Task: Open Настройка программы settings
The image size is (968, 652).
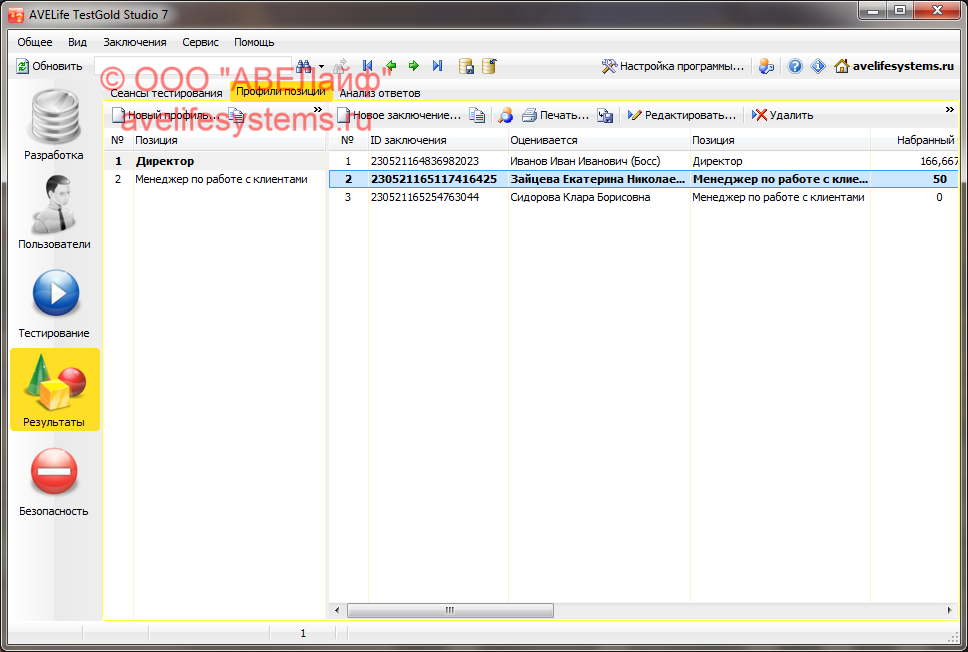Action: click(x=673, y=66)
